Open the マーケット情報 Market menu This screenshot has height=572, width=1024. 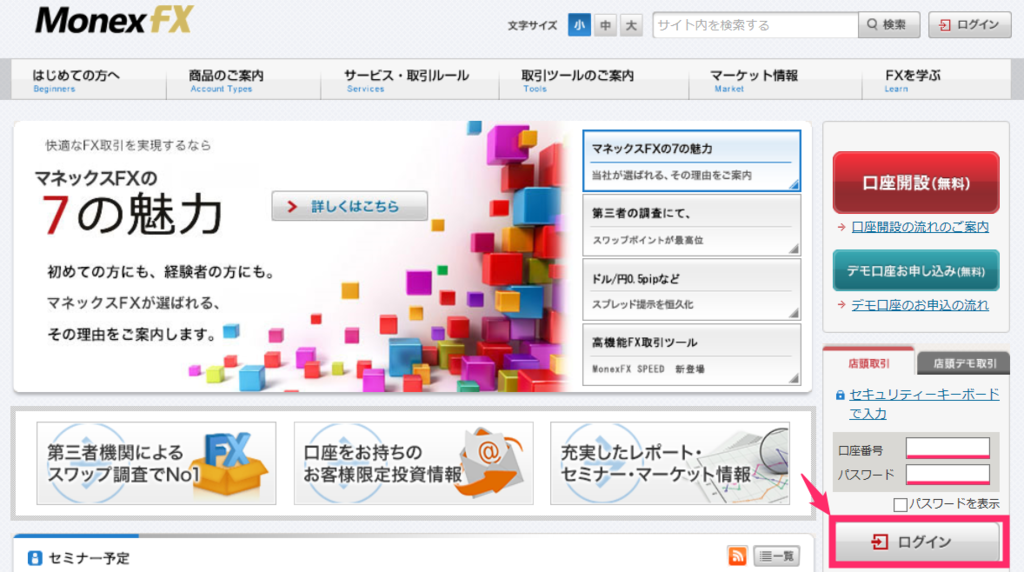[775, 80]
